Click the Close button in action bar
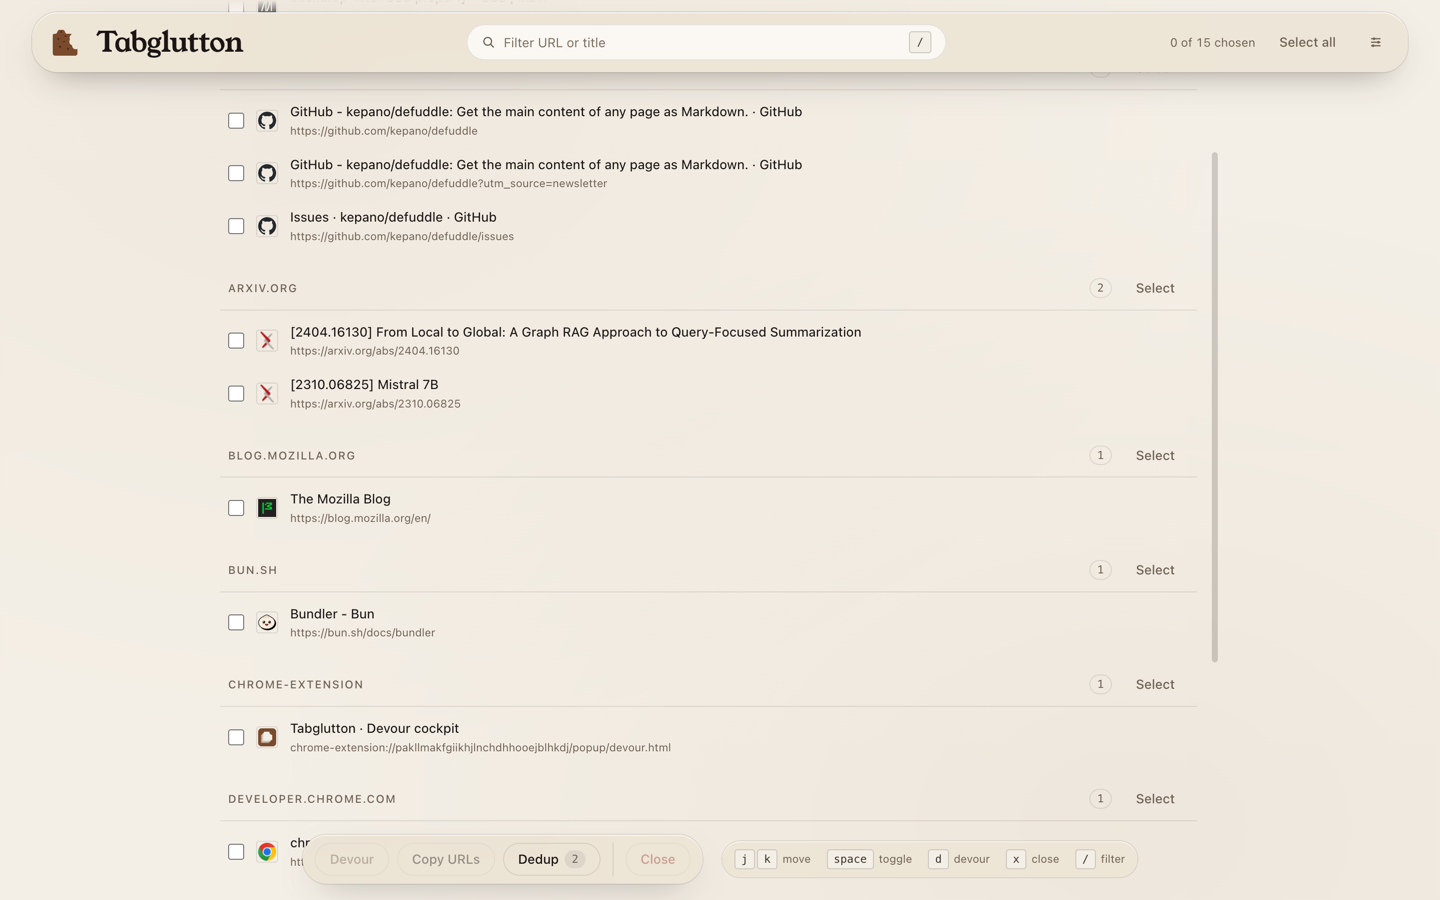1440x900 pixels. point(658,859)
